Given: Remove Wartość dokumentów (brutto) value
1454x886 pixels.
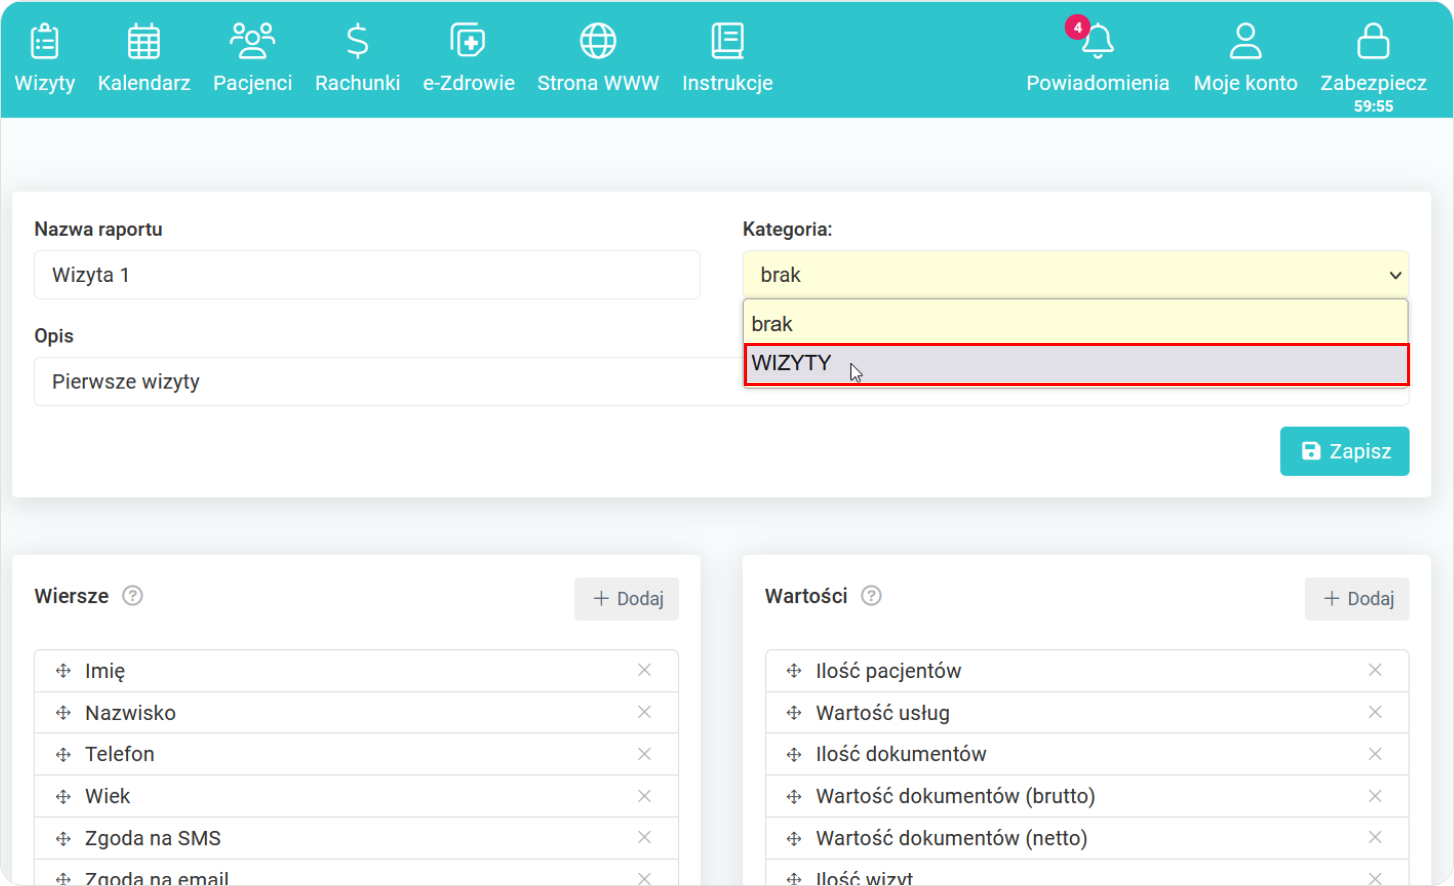Looking at the screenshot, I should [1375, 796].
